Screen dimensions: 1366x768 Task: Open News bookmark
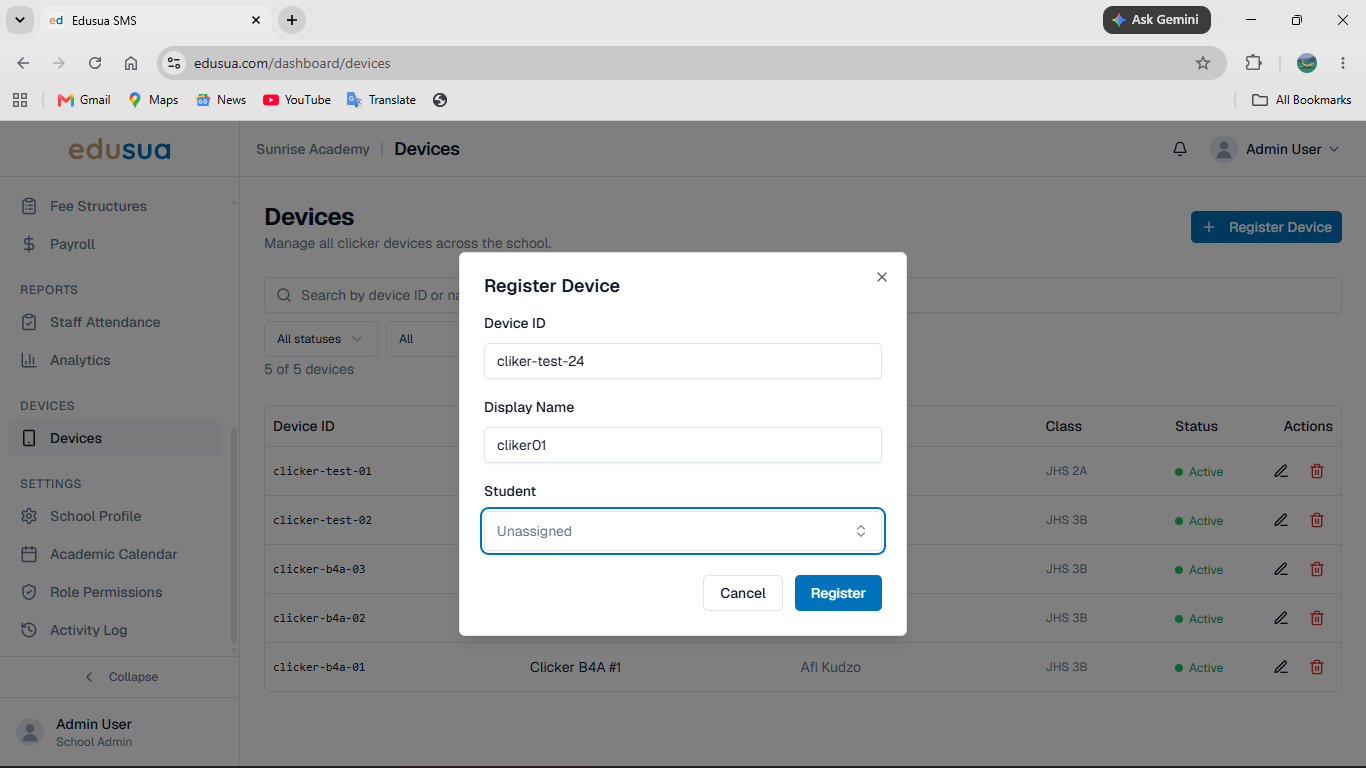pos(221,100)
